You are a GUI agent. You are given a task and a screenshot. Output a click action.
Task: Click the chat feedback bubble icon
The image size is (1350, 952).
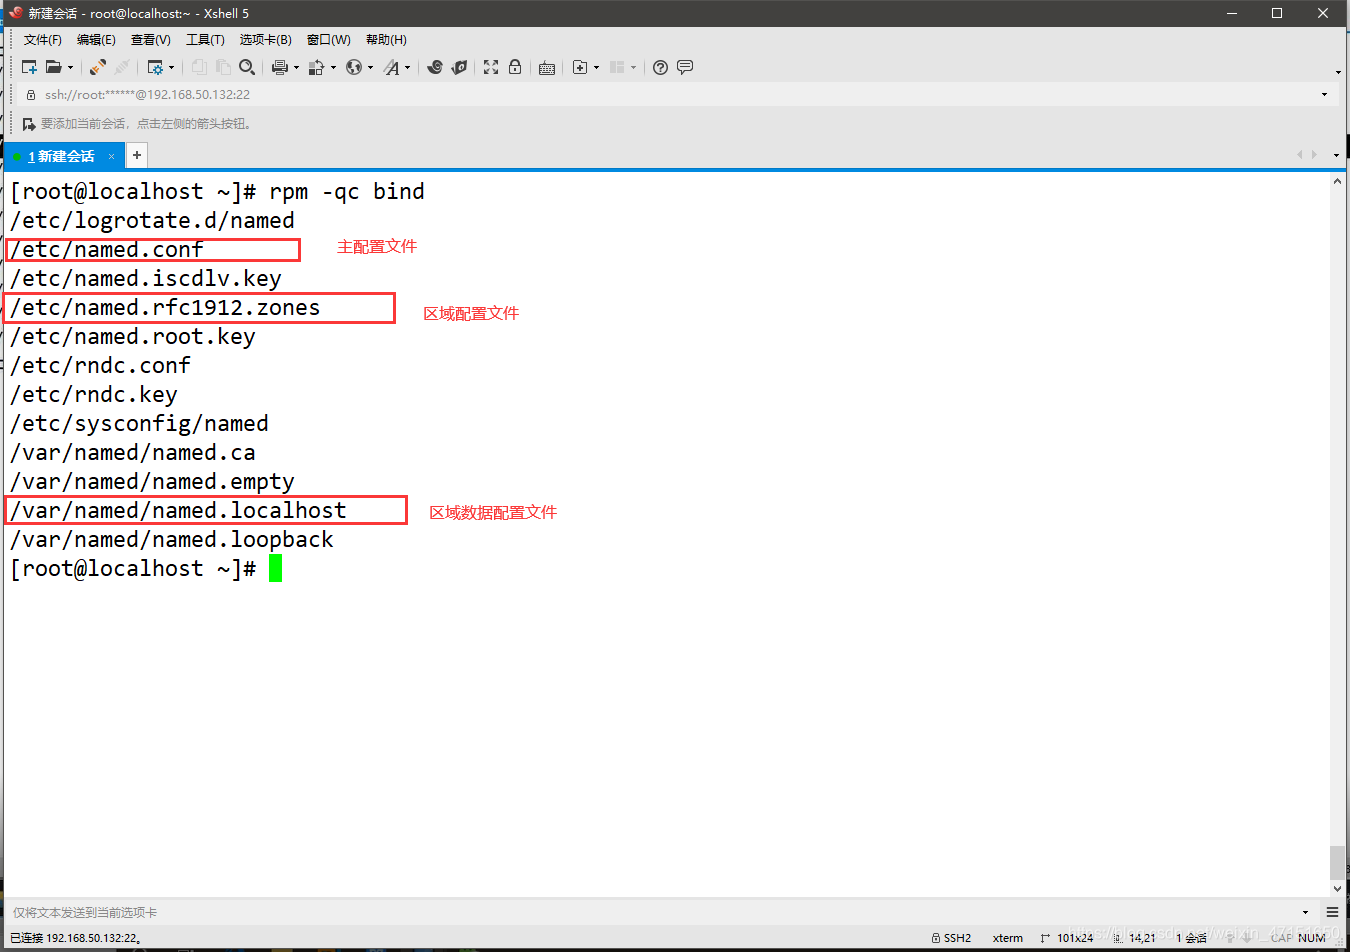click(685, 67)
